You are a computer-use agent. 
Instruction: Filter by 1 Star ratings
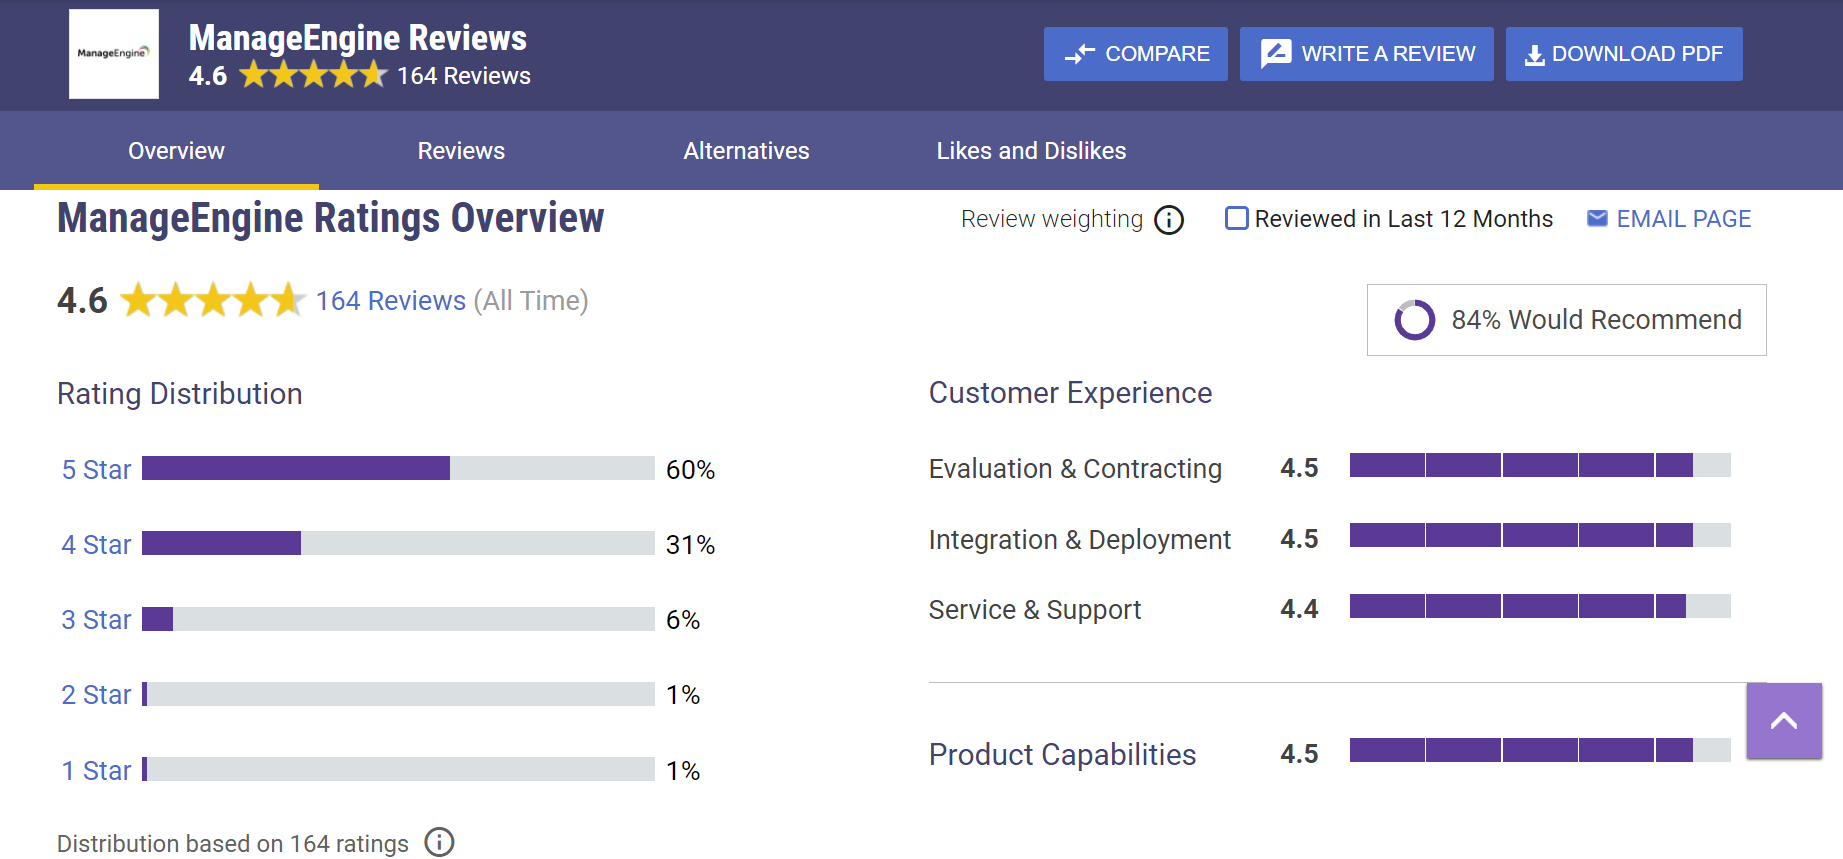96,770
